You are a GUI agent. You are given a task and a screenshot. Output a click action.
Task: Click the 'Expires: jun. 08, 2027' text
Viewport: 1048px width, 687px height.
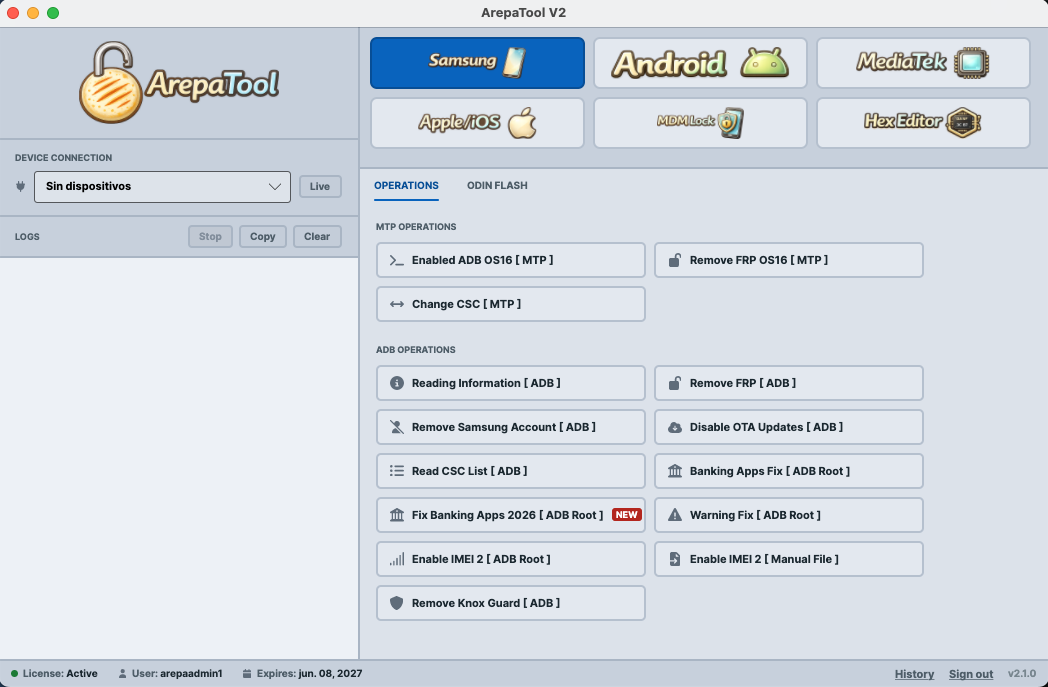tap(309, 674)
